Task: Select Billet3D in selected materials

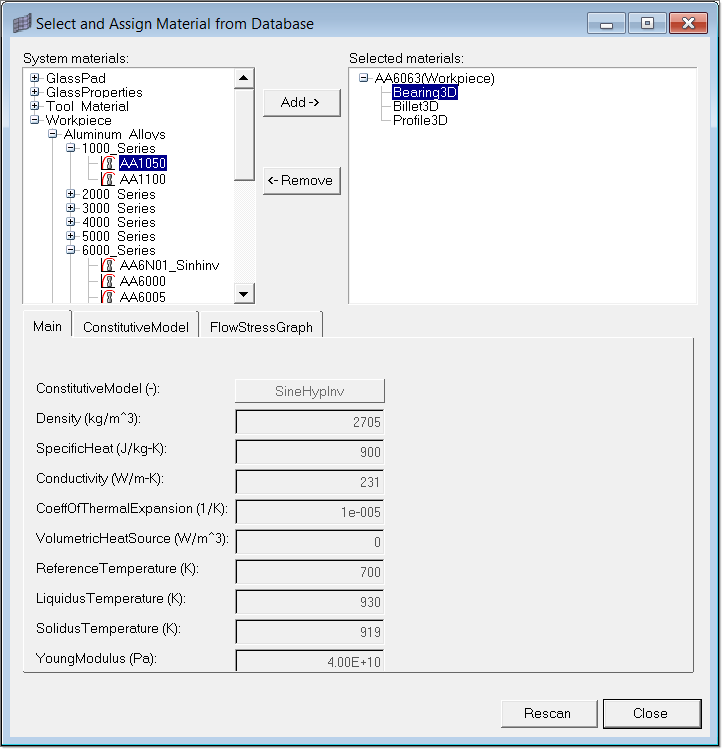Action: (415, 106)
